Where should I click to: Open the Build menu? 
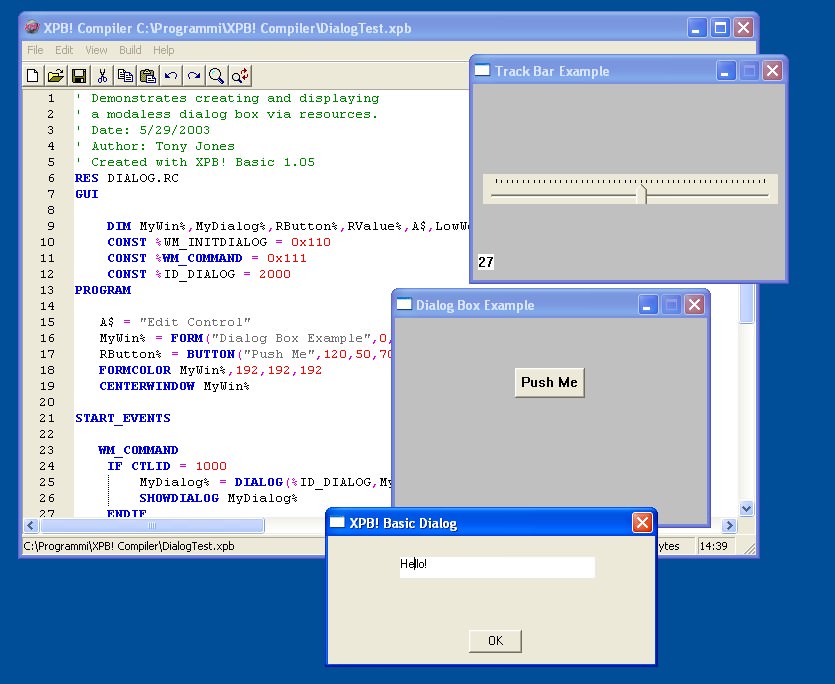pos(130,50)
